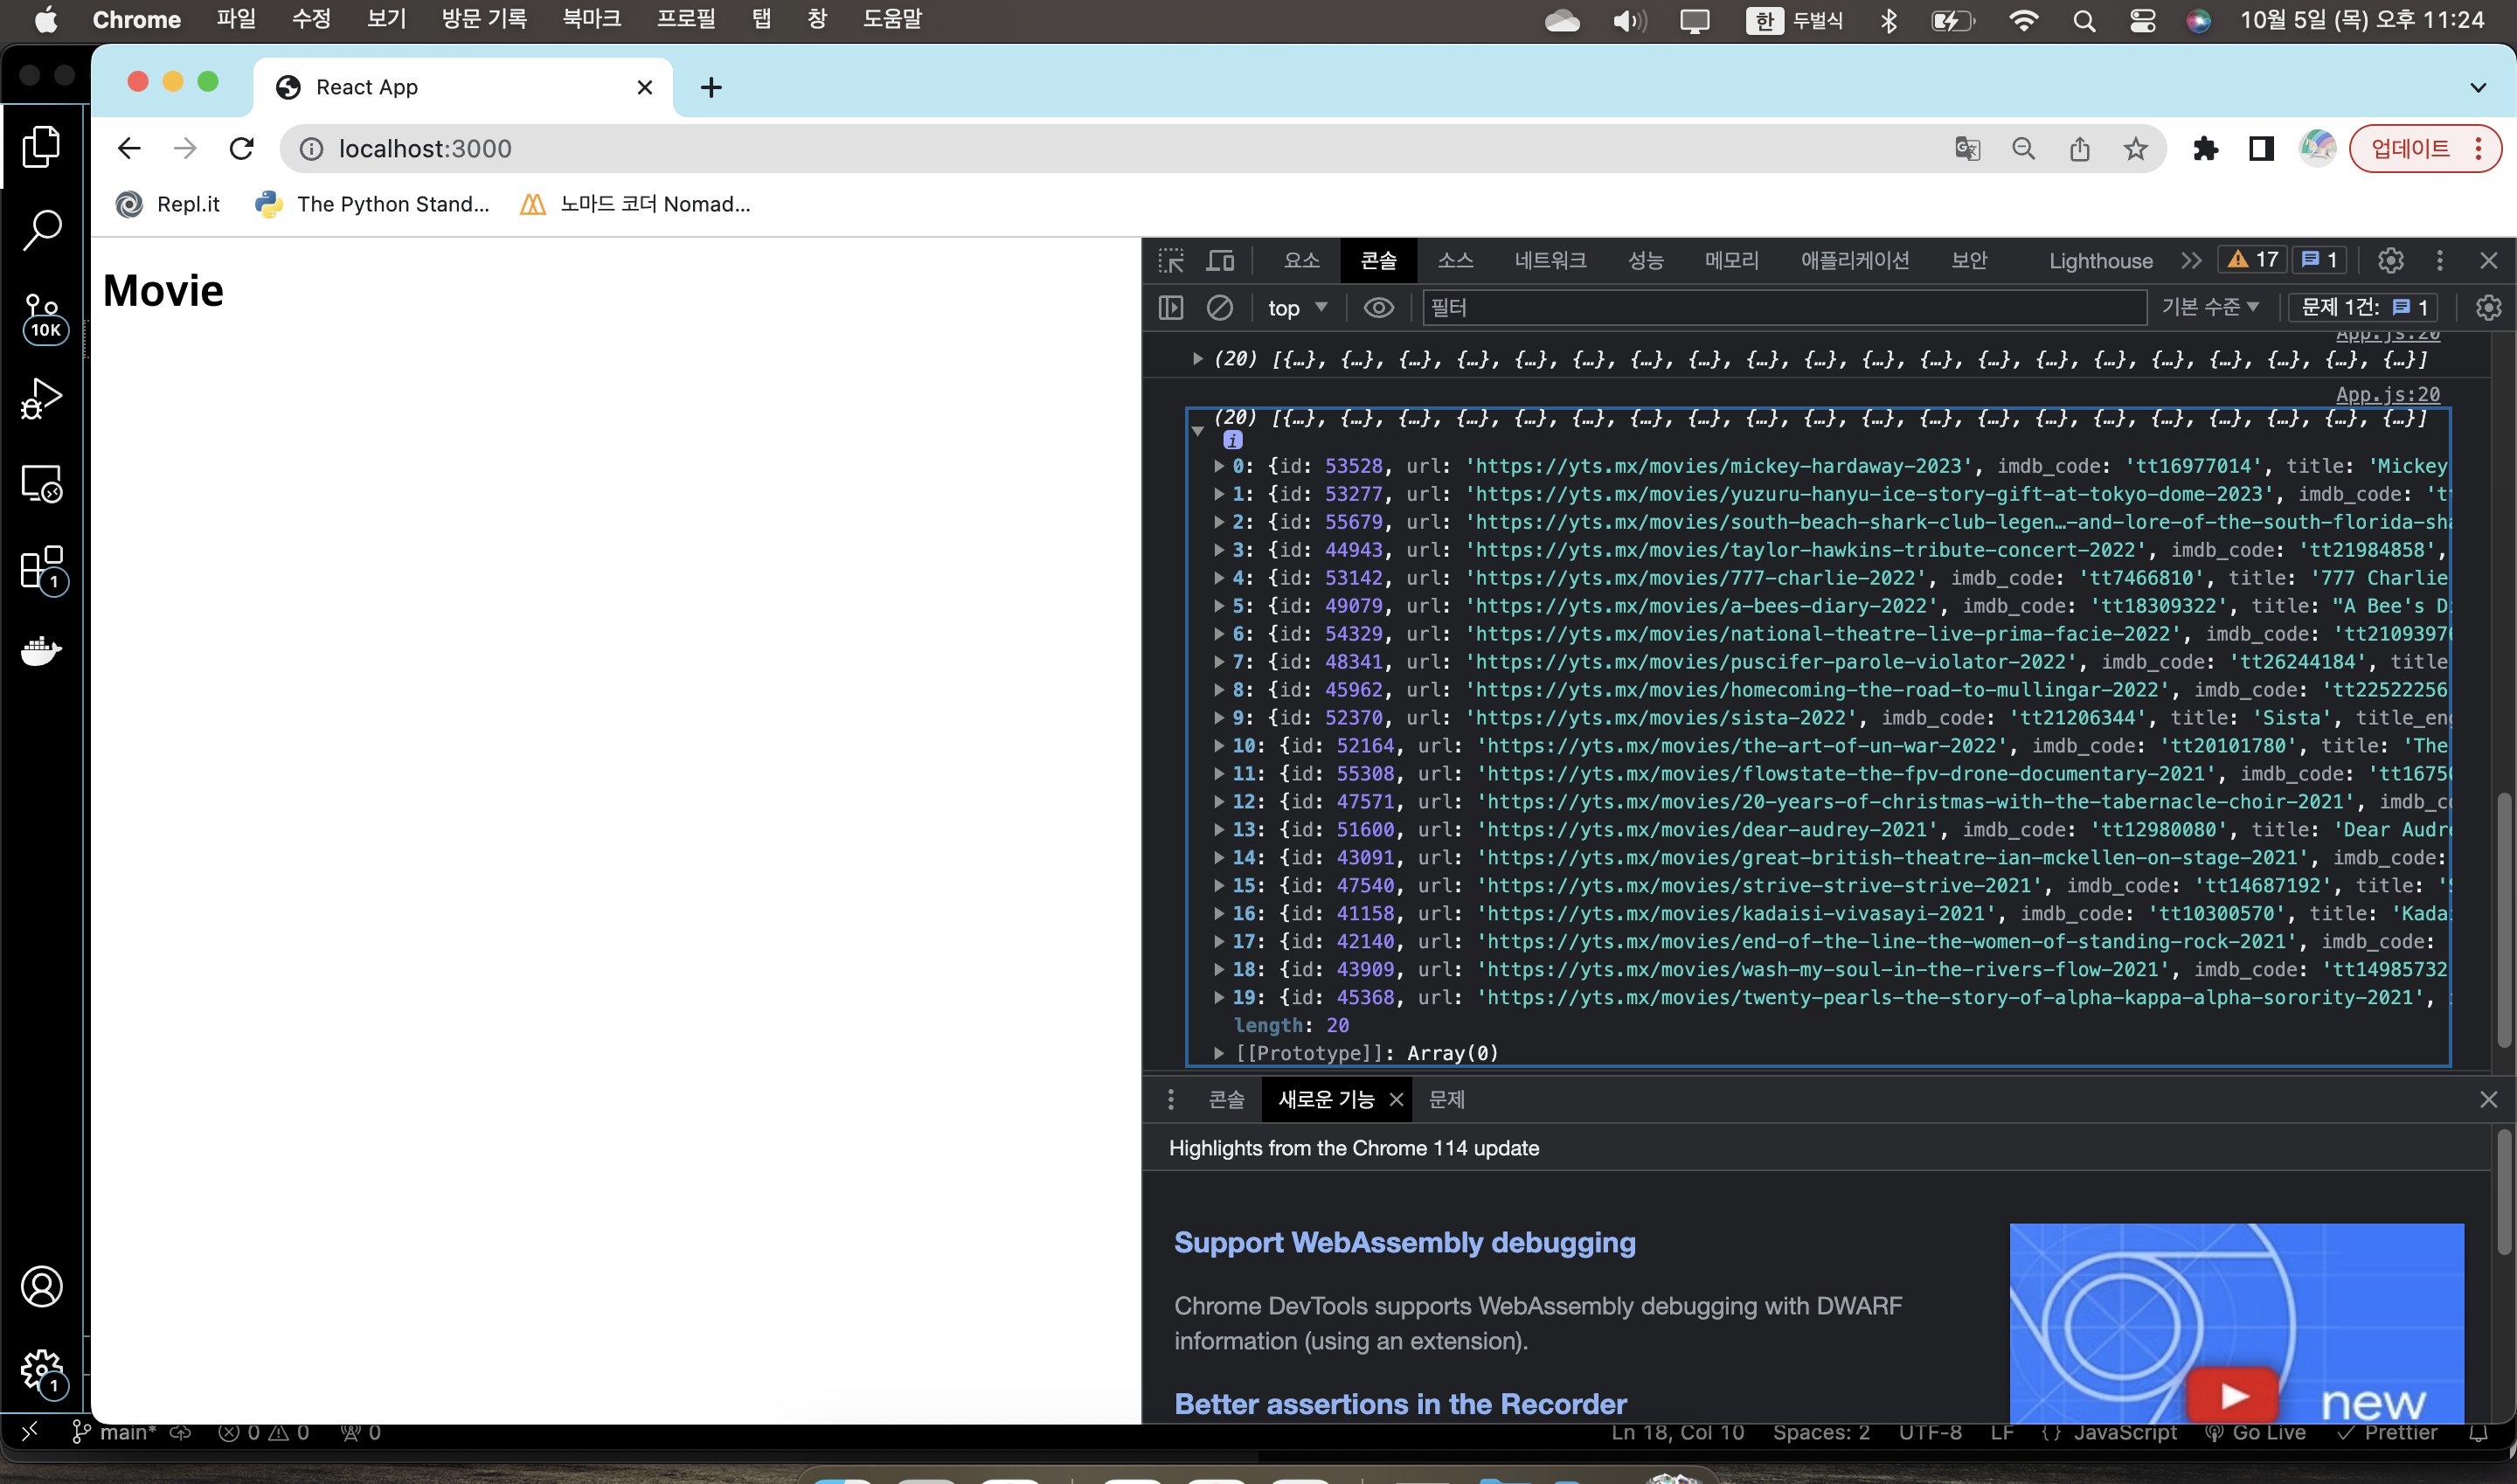Screen dimensions: 2517x1484
Task: Click the Support WebAssembly debugging link
Action: 1404,1242
